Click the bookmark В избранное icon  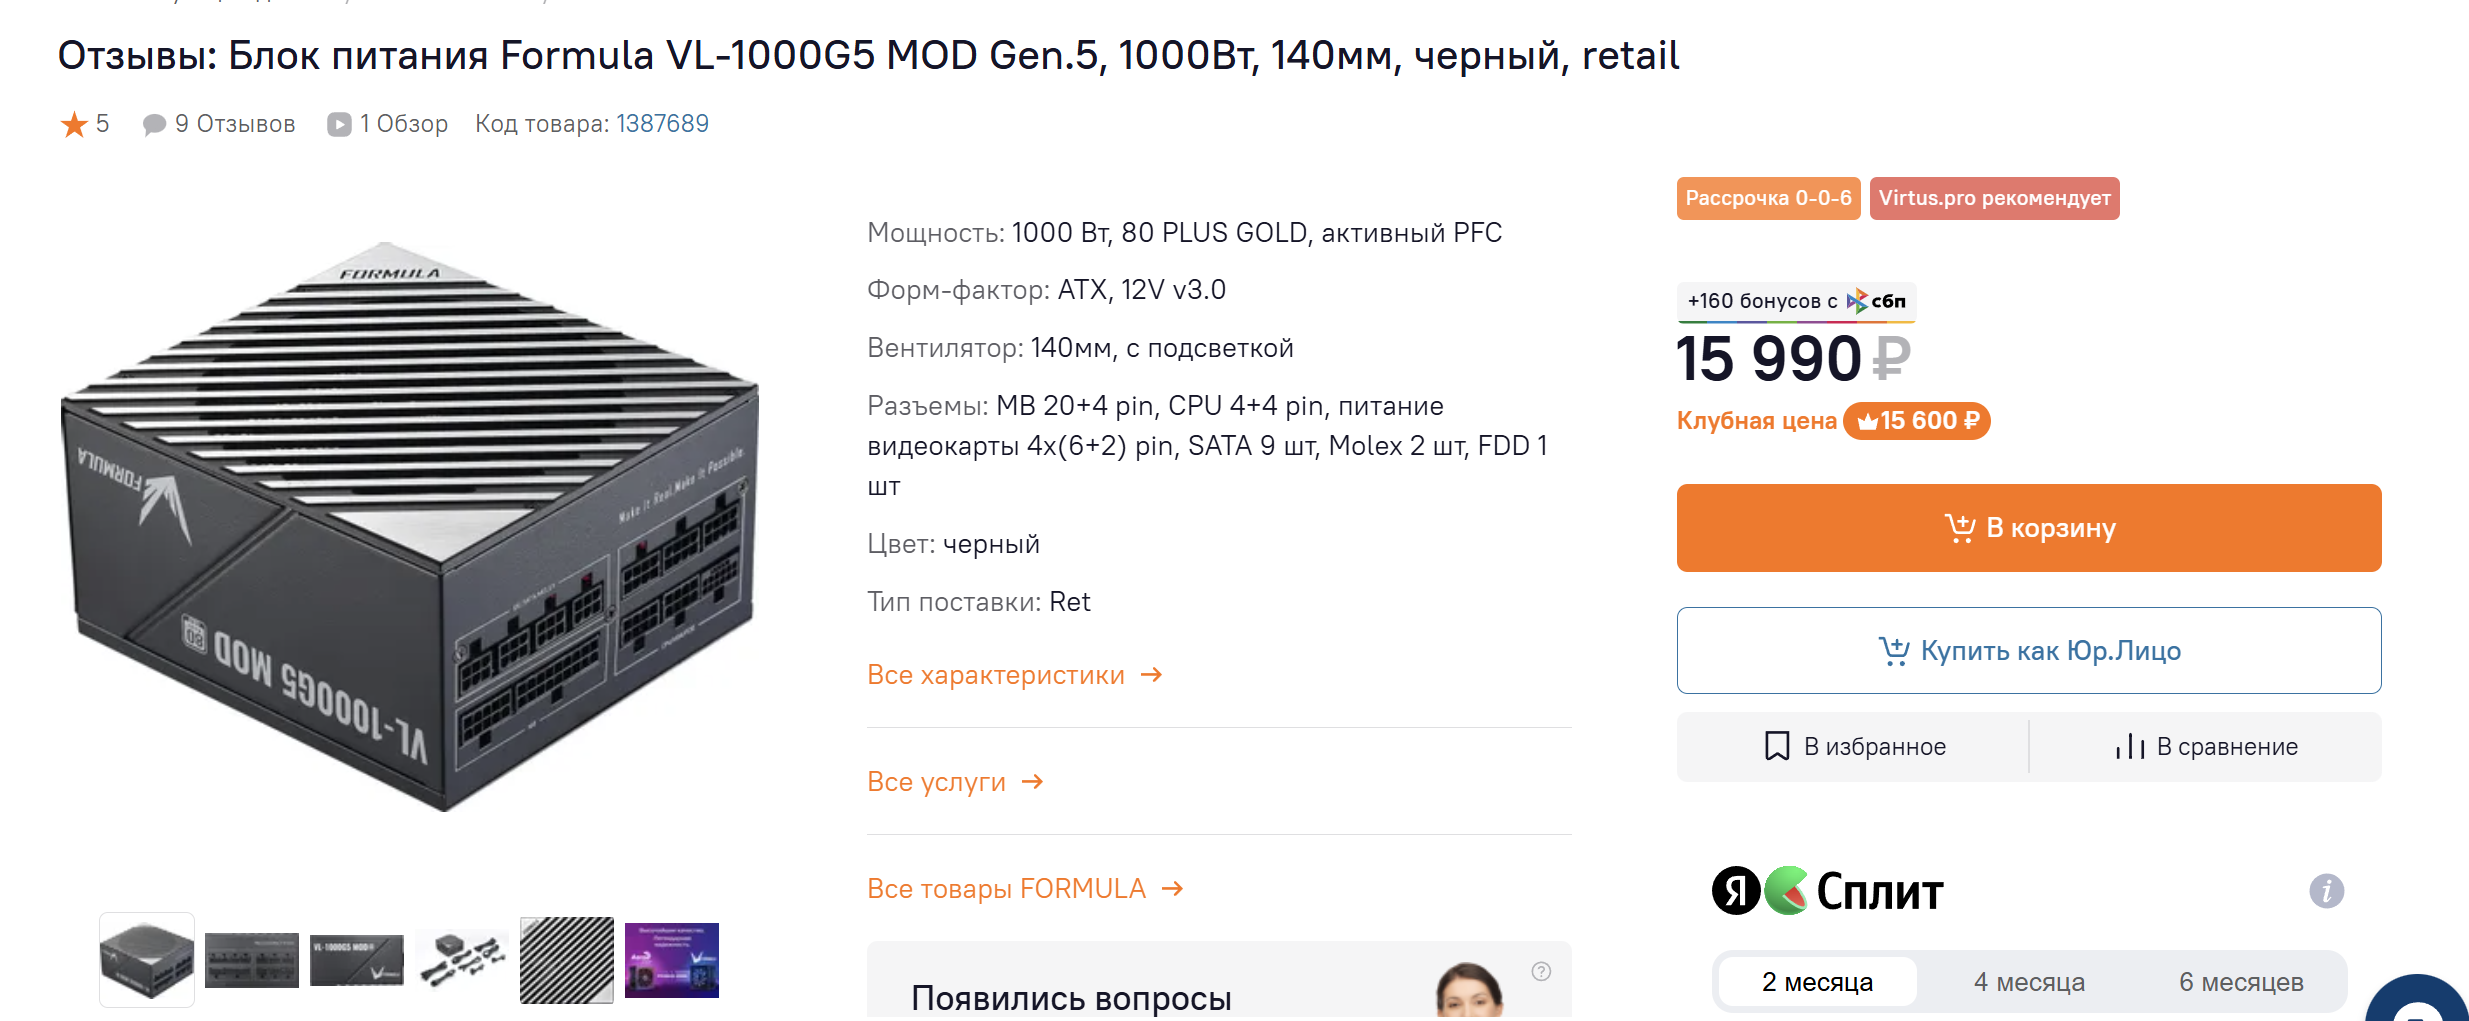click(x=1777, y=747)
